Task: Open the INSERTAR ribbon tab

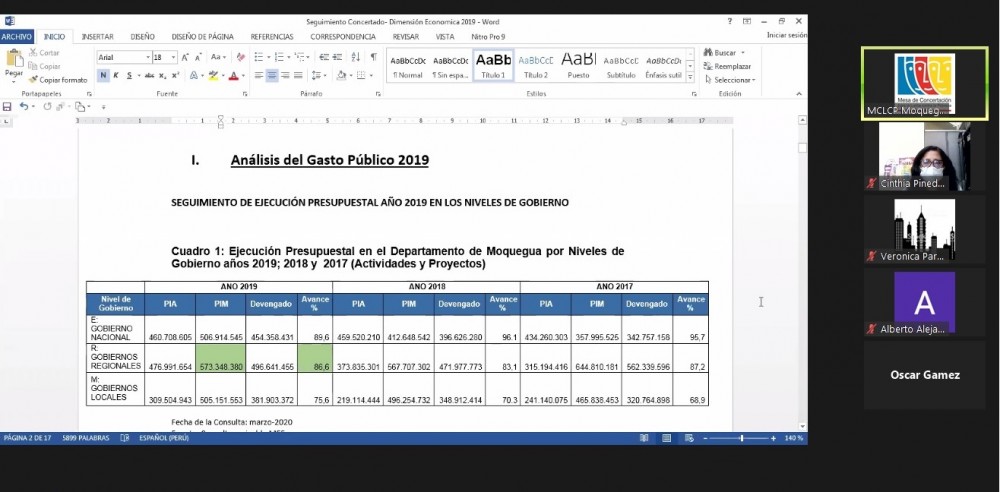Action: tap(97, 36)
